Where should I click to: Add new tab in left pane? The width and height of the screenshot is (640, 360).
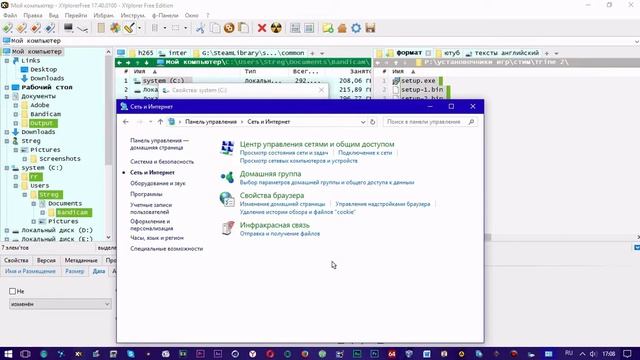[312, 53]
